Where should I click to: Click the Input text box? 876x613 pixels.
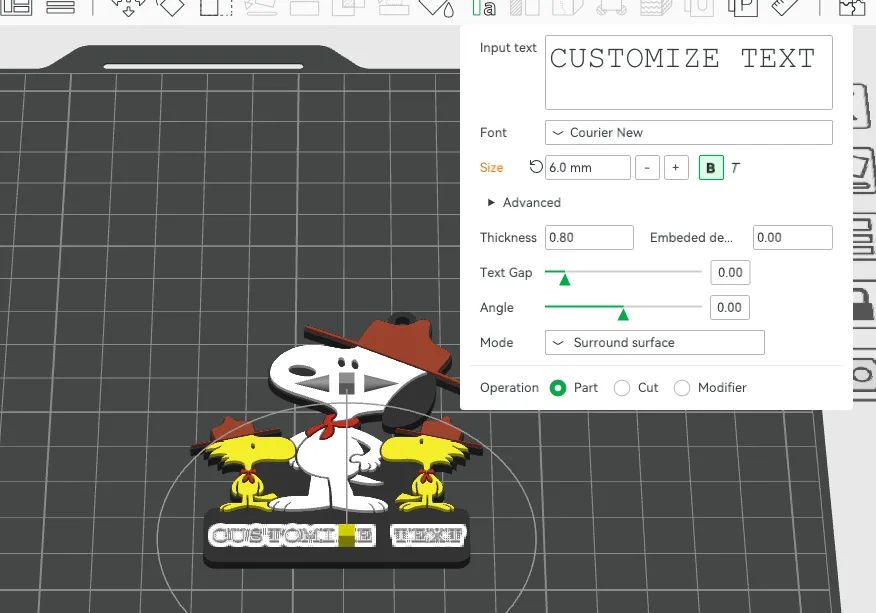click(x=688, y=73)
